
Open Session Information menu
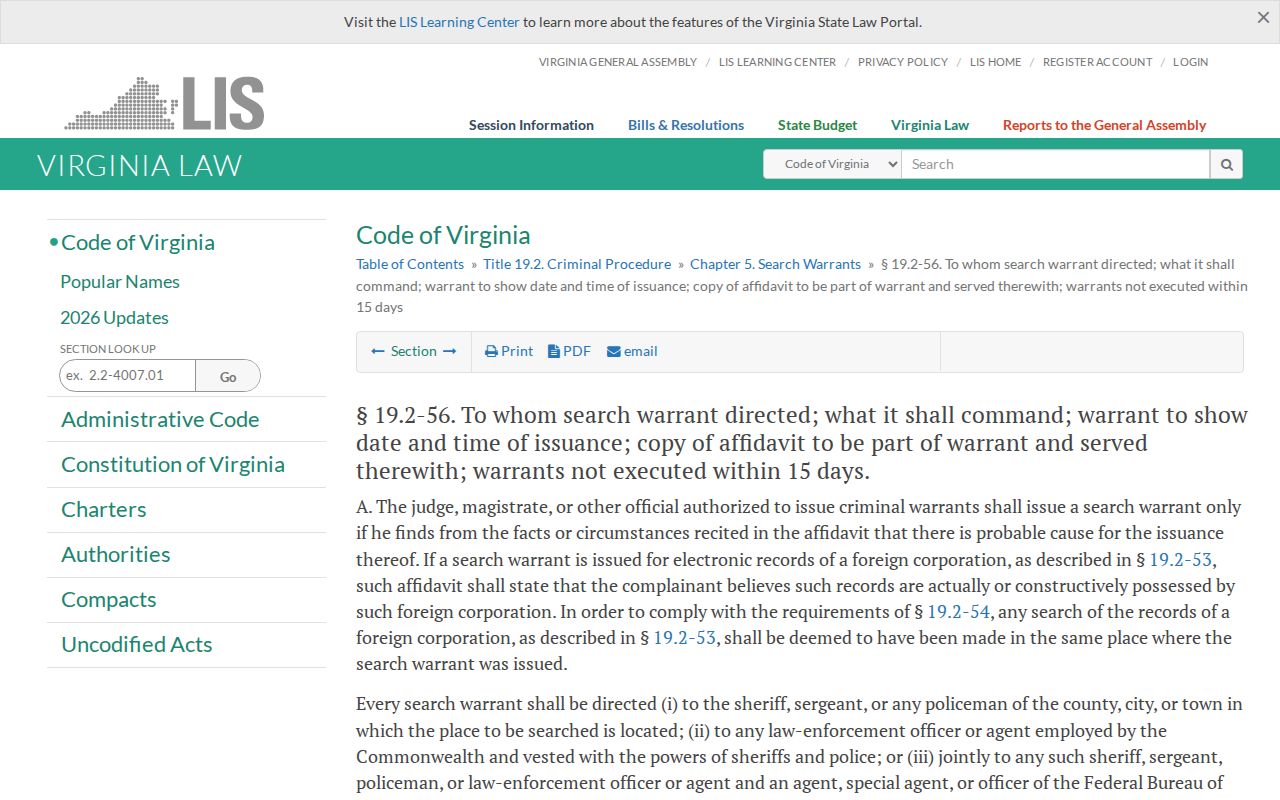[x=531, y=125]
